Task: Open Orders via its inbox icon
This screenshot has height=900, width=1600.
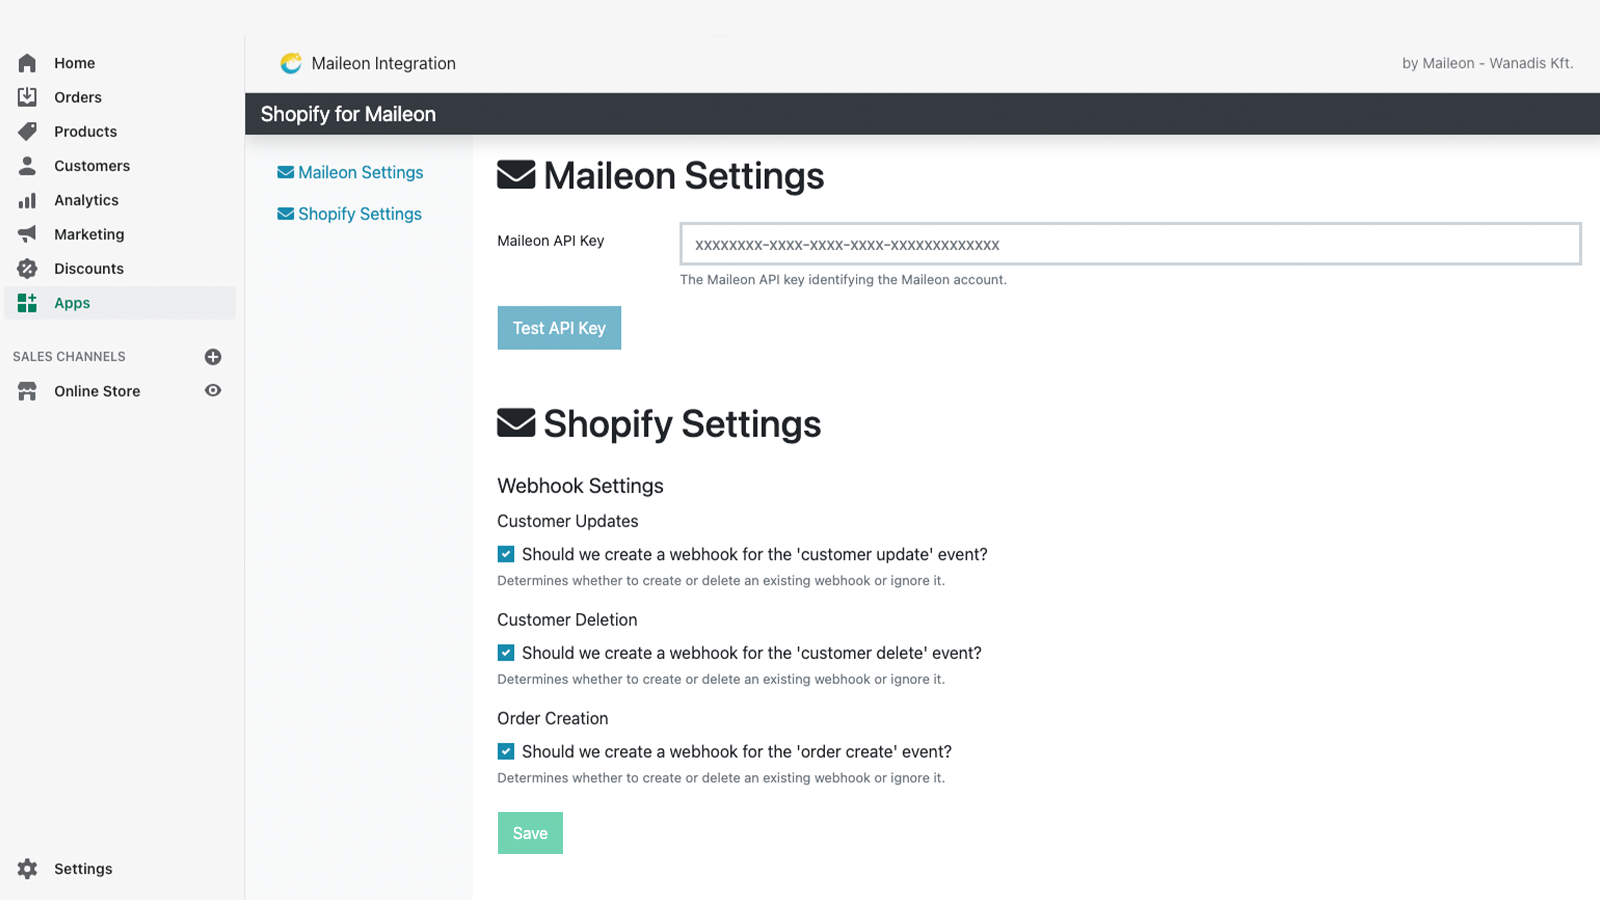Action: (27, 97)
